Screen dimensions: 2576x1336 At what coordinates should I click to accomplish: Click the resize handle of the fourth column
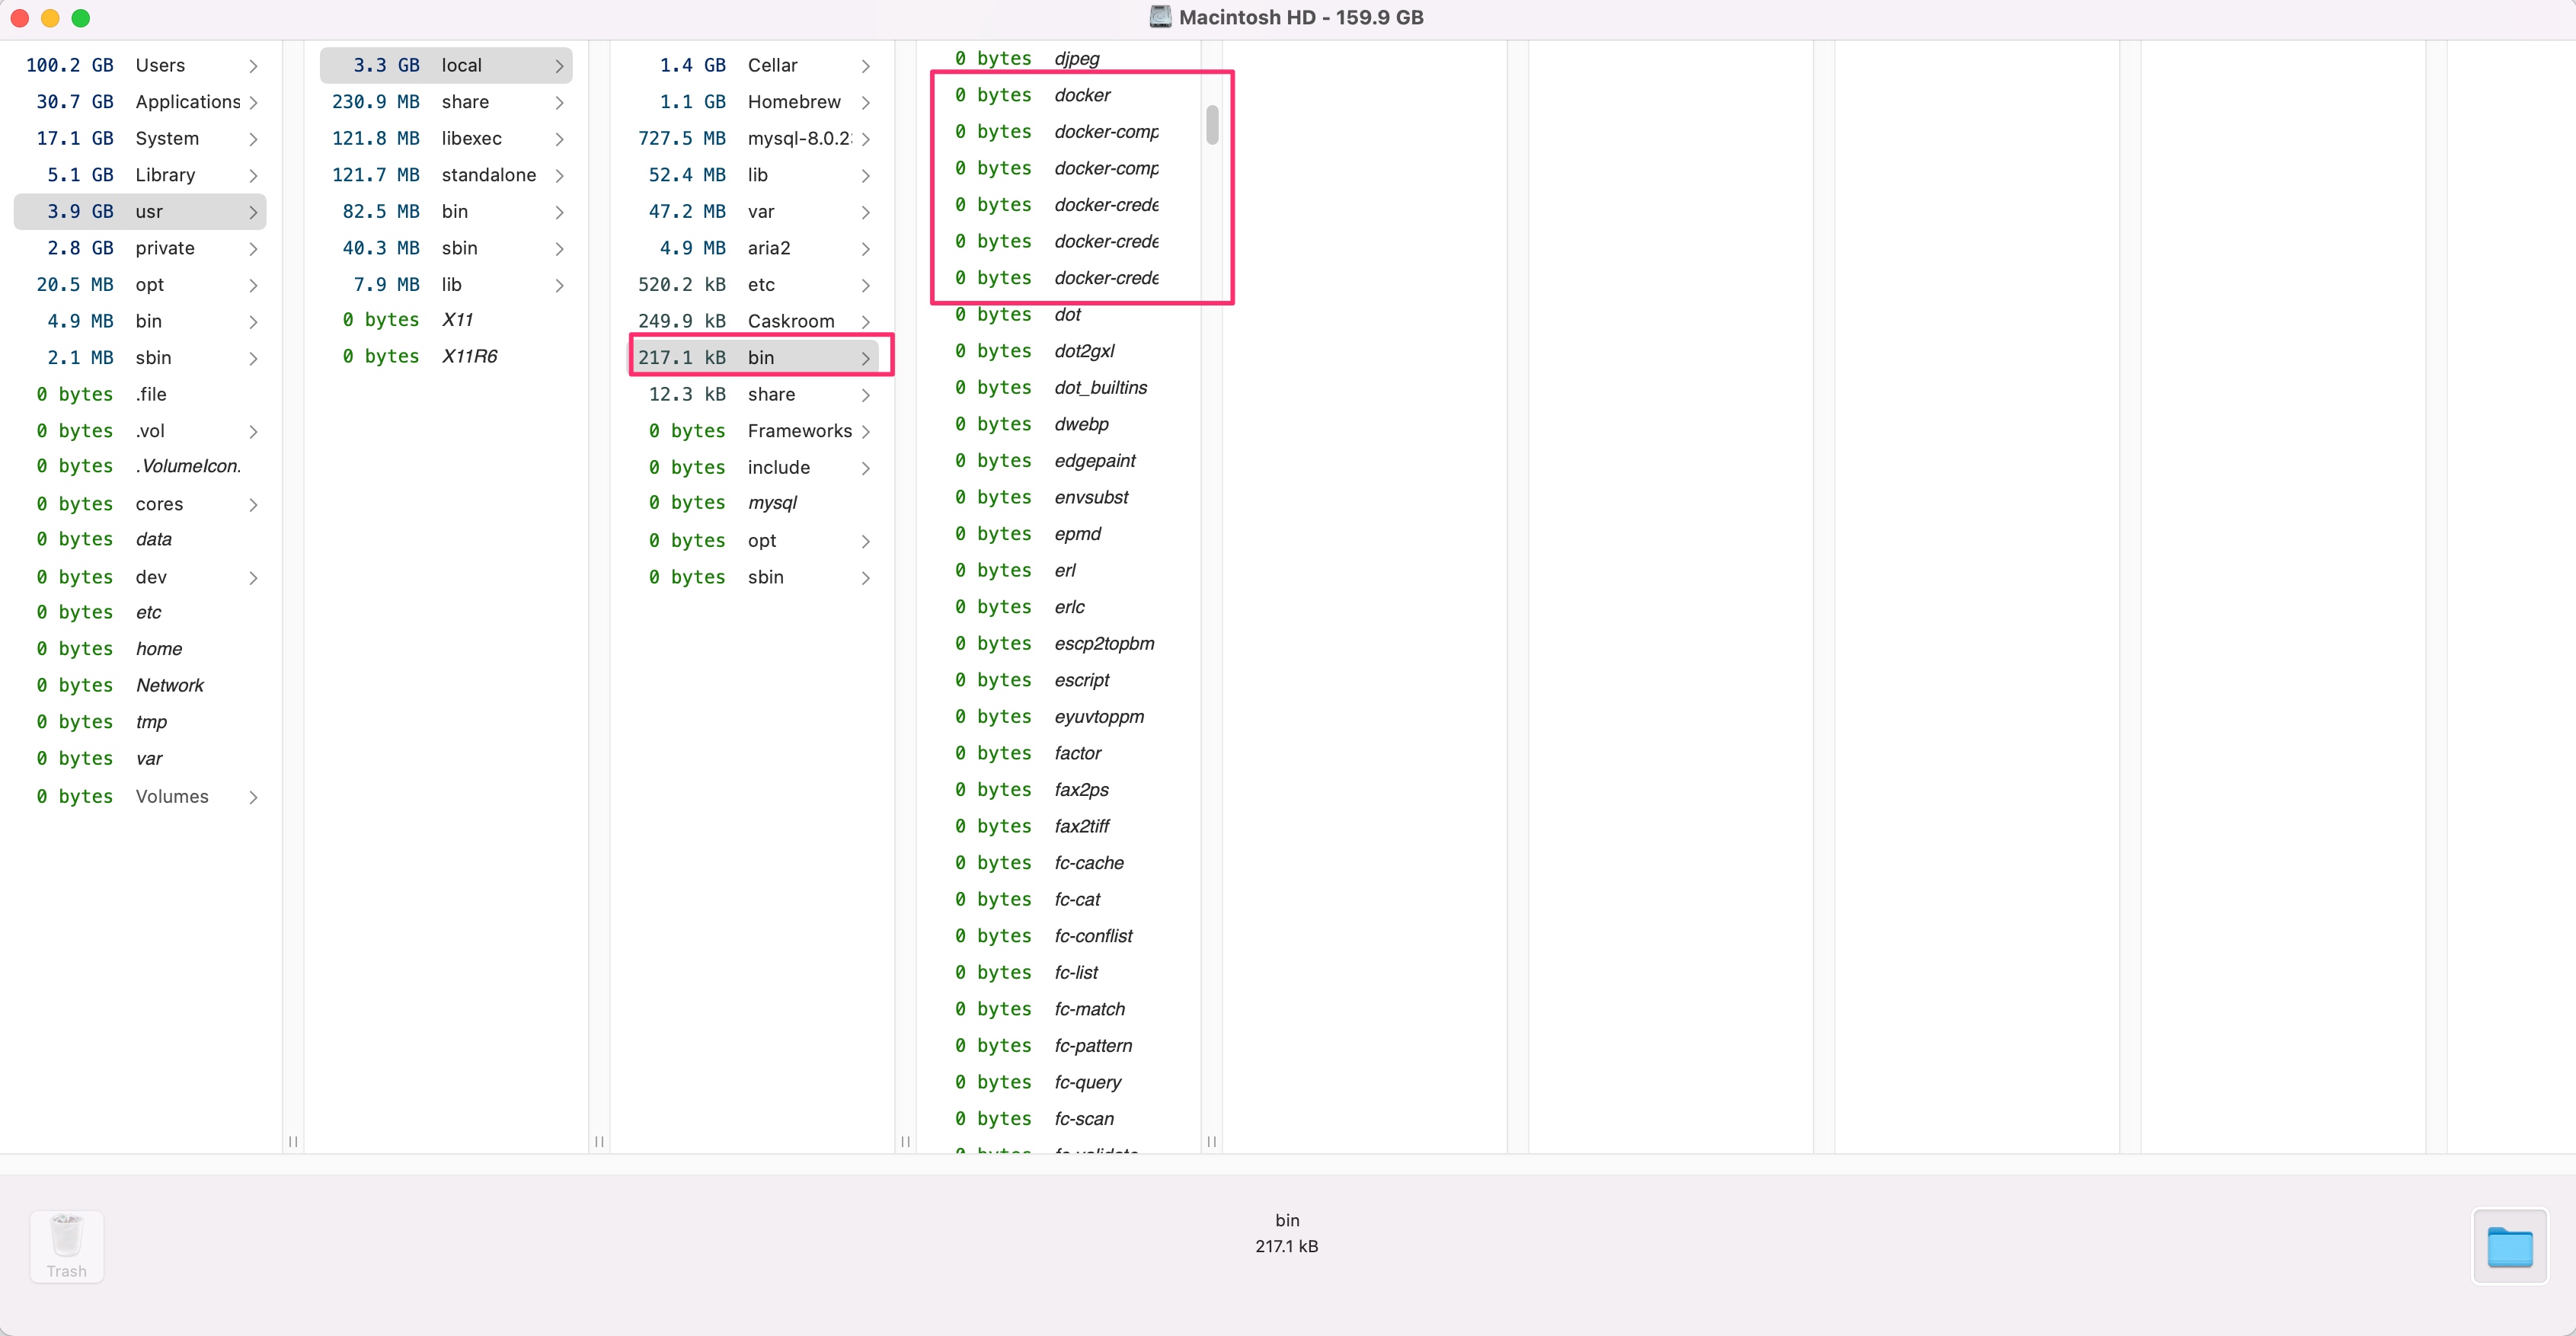pos(1211,1141)
